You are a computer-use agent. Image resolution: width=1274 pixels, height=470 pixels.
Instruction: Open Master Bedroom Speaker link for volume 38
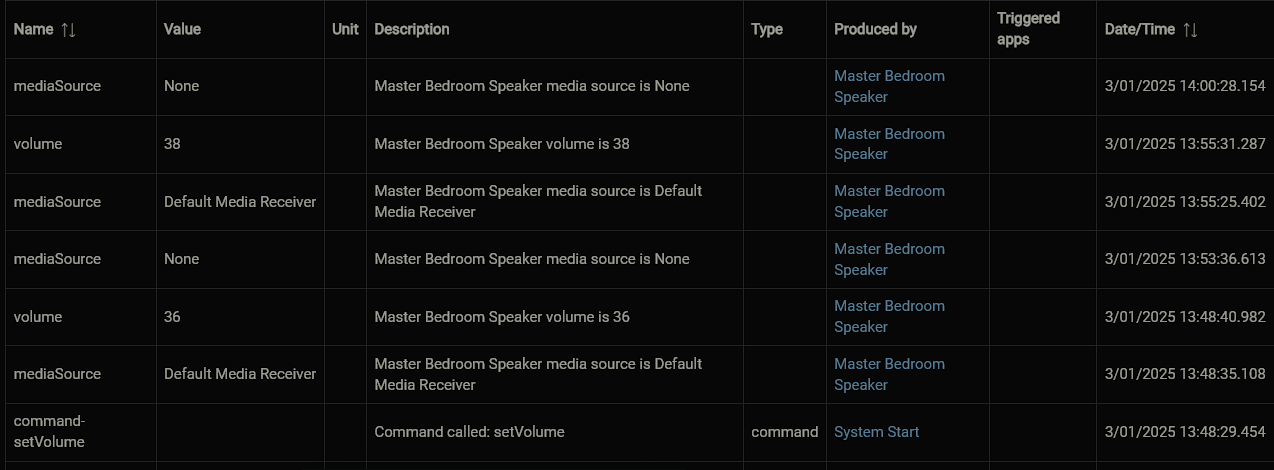click(x=889, y=144)
